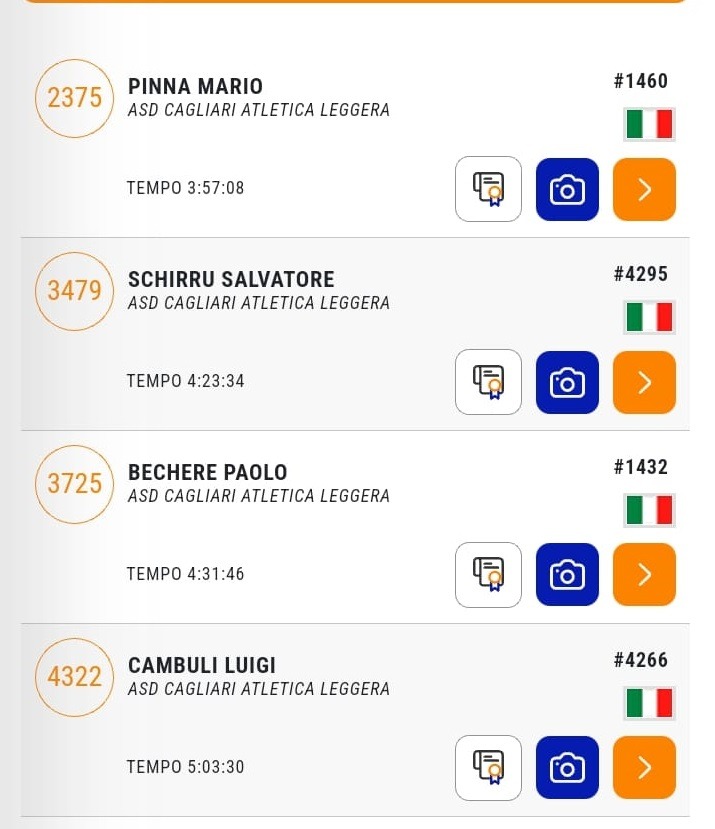Select the PINNA MARIO name
The width and height of the screenshot is (715, 829).
click(x=195, y=86)
